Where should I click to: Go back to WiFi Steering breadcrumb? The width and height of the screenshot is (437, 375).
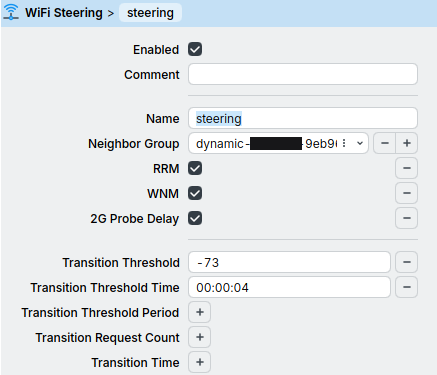pos(64,13)
